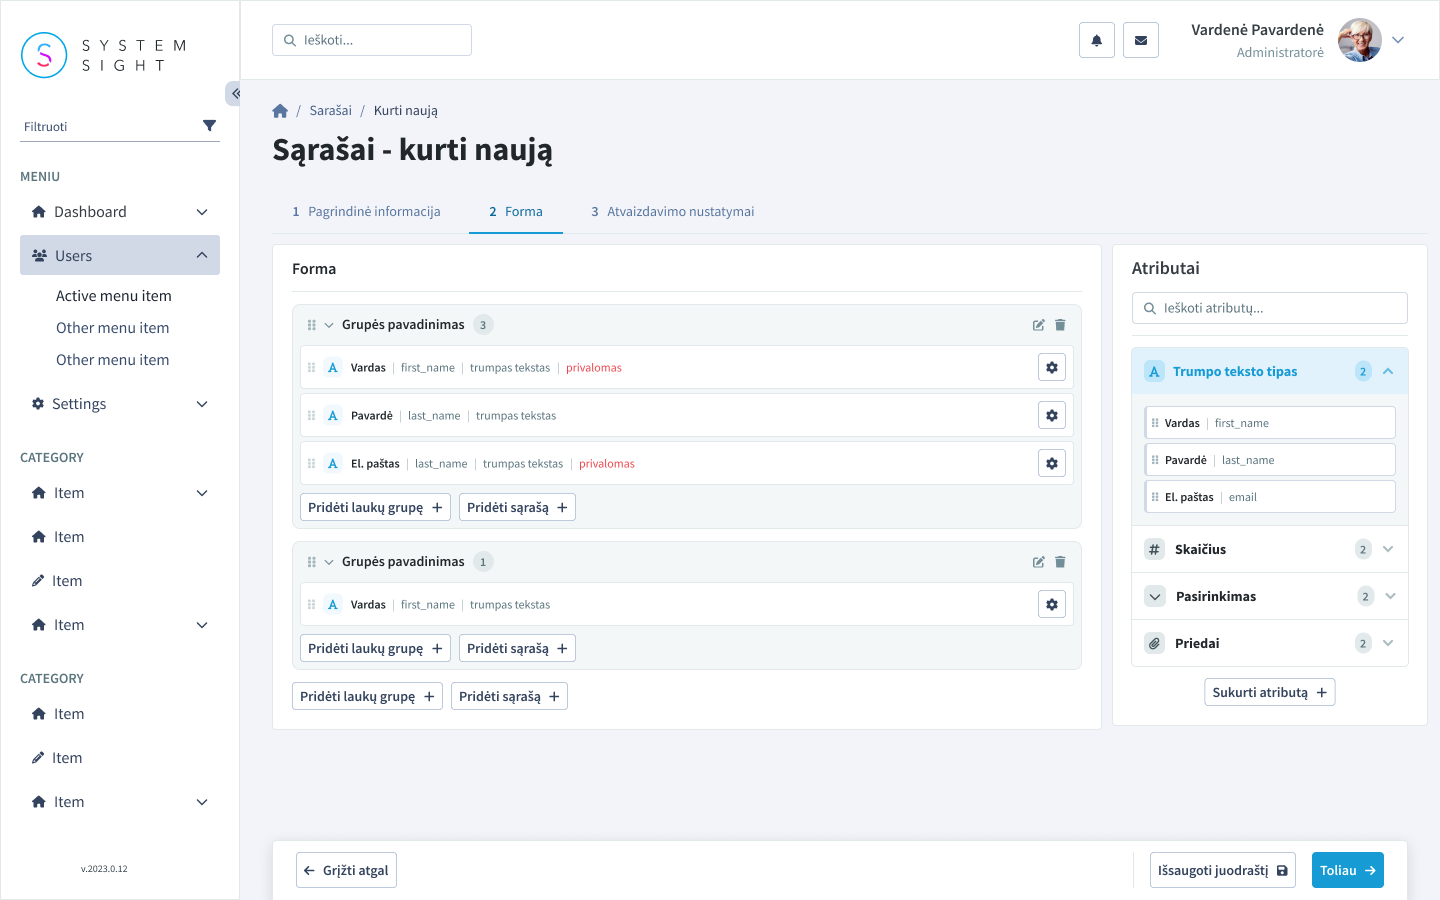Viewport: 1440px width, 900px height.
Task: Focus the Ieškoti atributų search field
Action: [1270, 308]
